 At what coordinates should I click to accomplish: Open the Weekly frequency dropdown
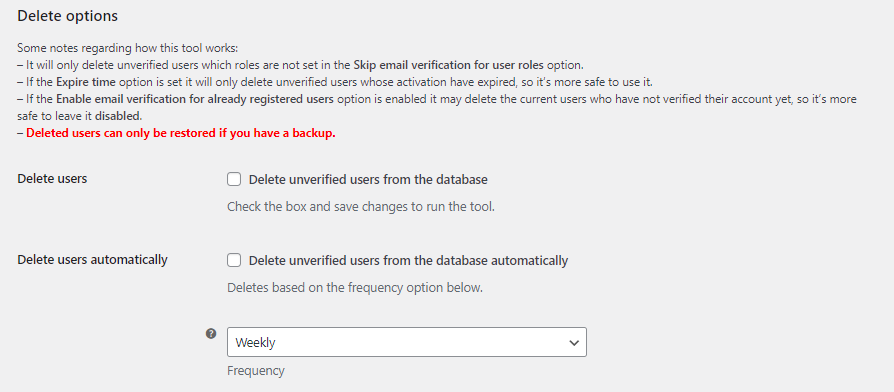click(x=407, y=342)
